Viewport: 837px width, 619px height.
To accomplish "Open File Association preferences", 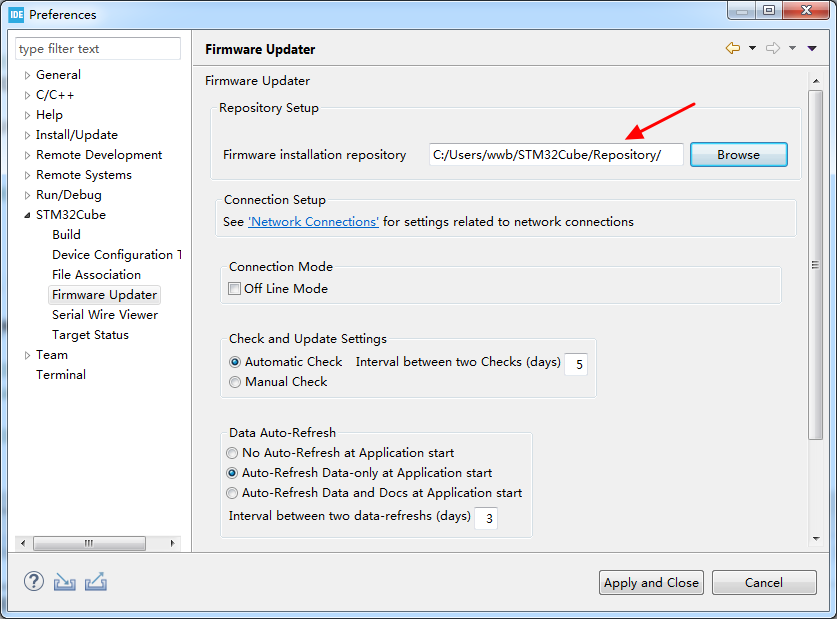I will (x=97, y=275).
